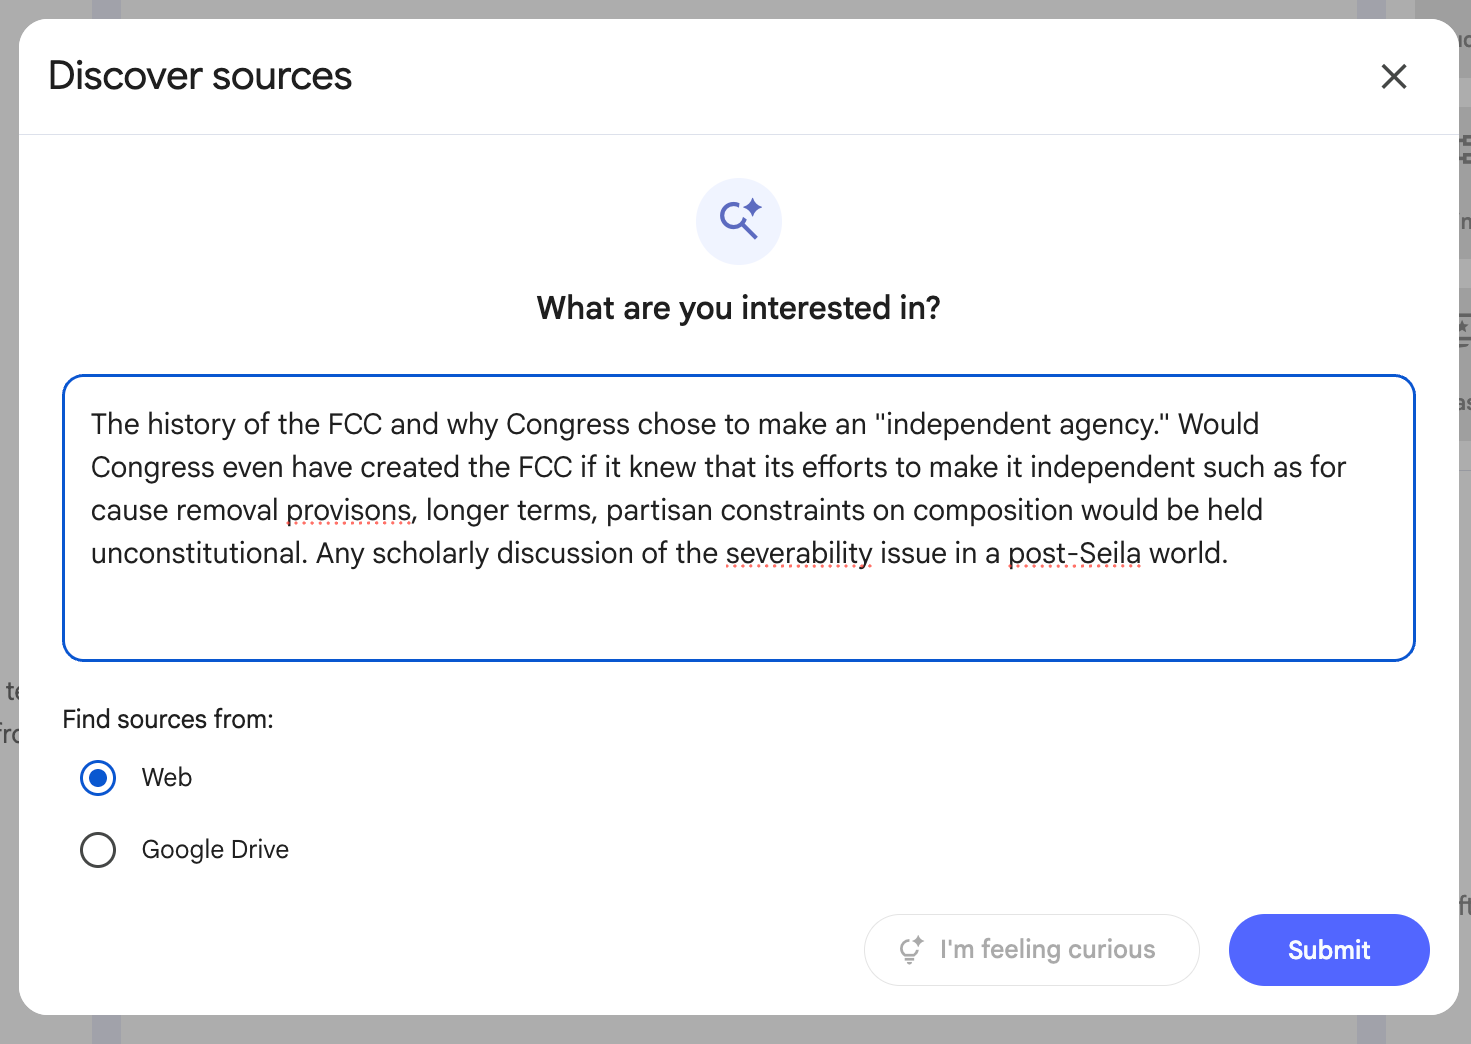Click the misspelled word "provisons"
Screen dimensions: 1471x1044
349,511
